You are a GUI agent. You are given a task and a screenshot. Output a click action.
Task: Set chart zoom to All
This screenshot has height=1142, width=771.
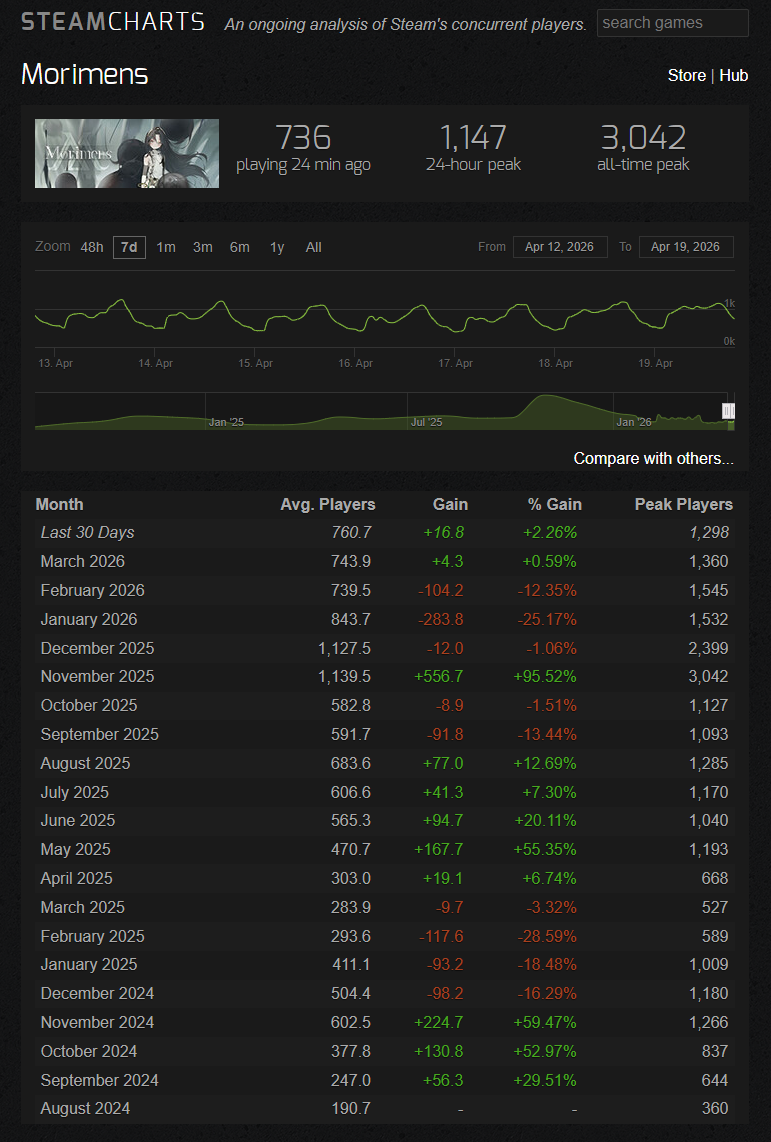(313, 247)
